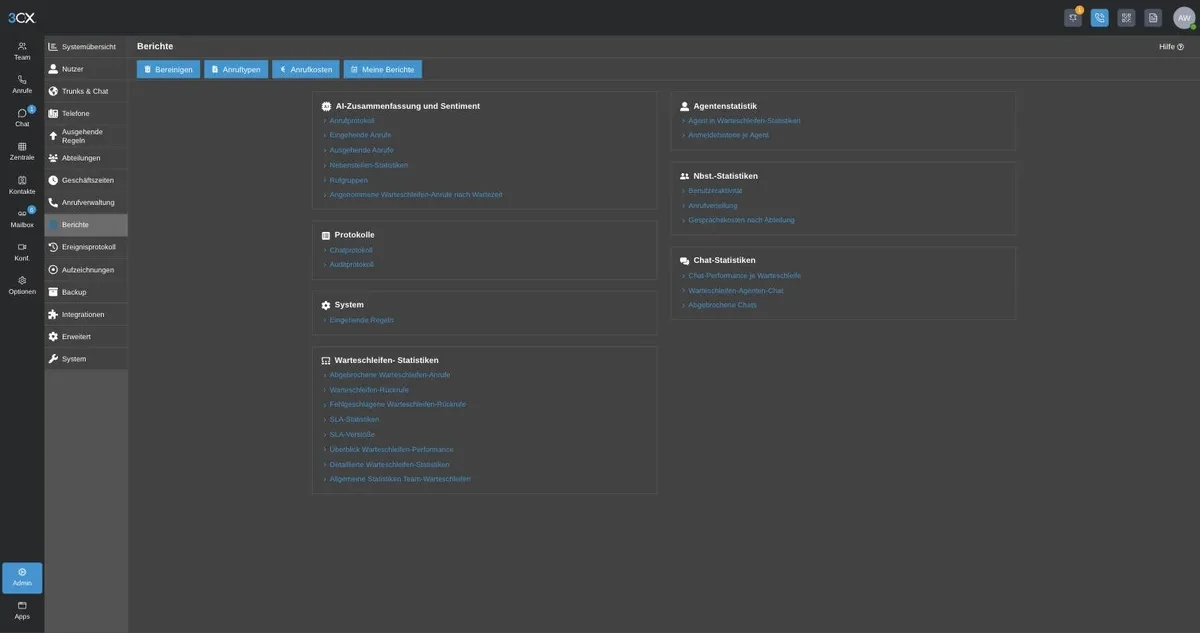Open Fehlgeschlagene Warteschleifen-Rückrufe report
The image size is (1200, 633).
398,404
